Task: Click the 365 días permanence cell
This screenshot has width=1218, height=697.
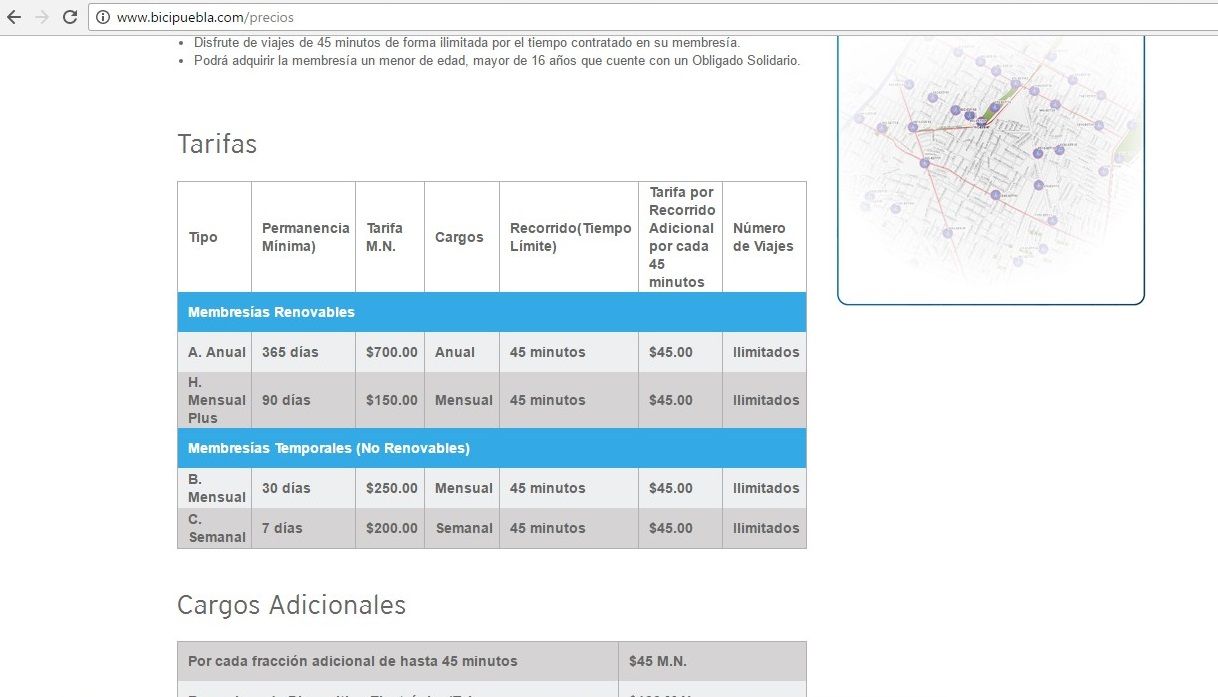Action: point(304,352)
